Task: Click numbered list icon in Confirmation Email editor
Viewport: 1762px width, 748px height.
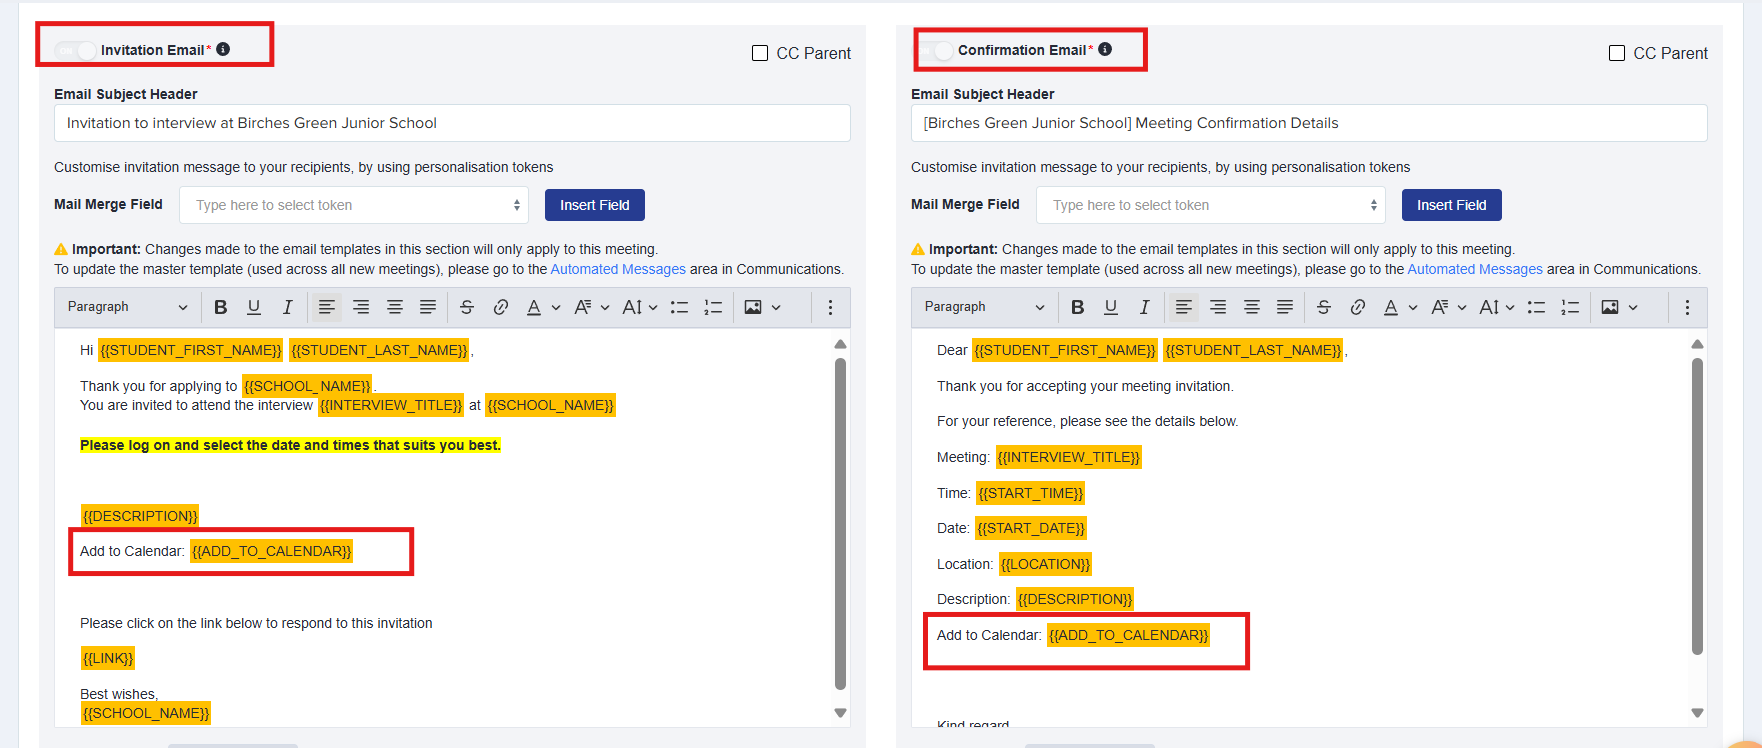Action: coord(1570,307)
